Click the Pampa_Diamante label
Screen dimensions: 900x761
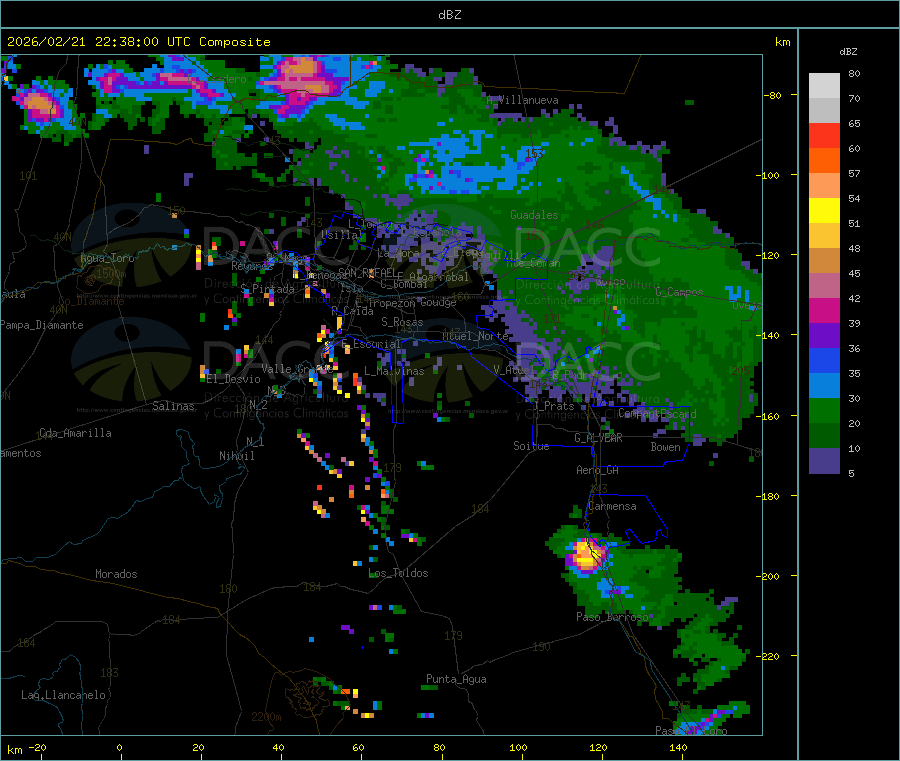[42, 325]
